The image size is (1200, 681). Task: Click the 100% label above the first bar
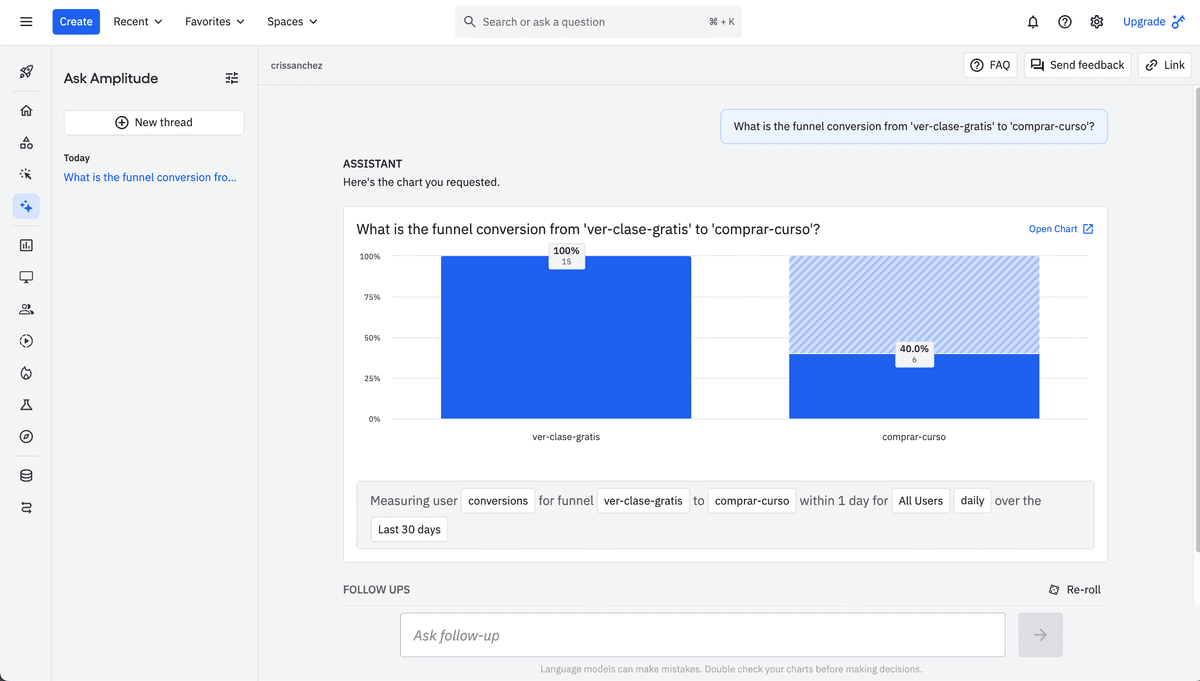coord(566,256)
